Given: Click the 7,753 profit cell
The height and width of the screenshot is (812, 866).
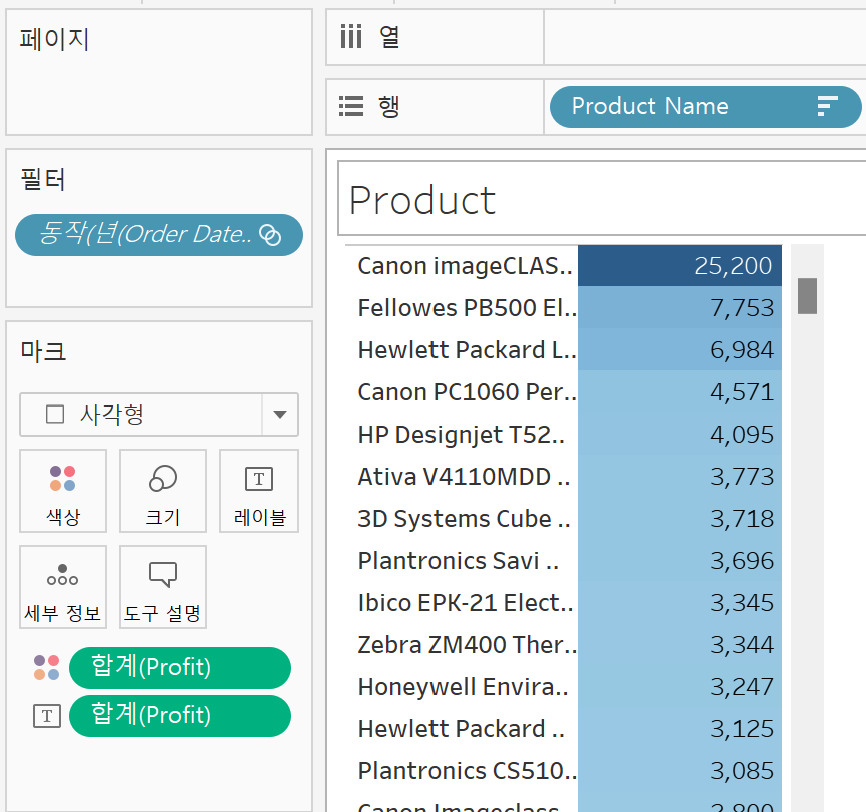Looking at the screenshot, I should (x=680, y=308).
